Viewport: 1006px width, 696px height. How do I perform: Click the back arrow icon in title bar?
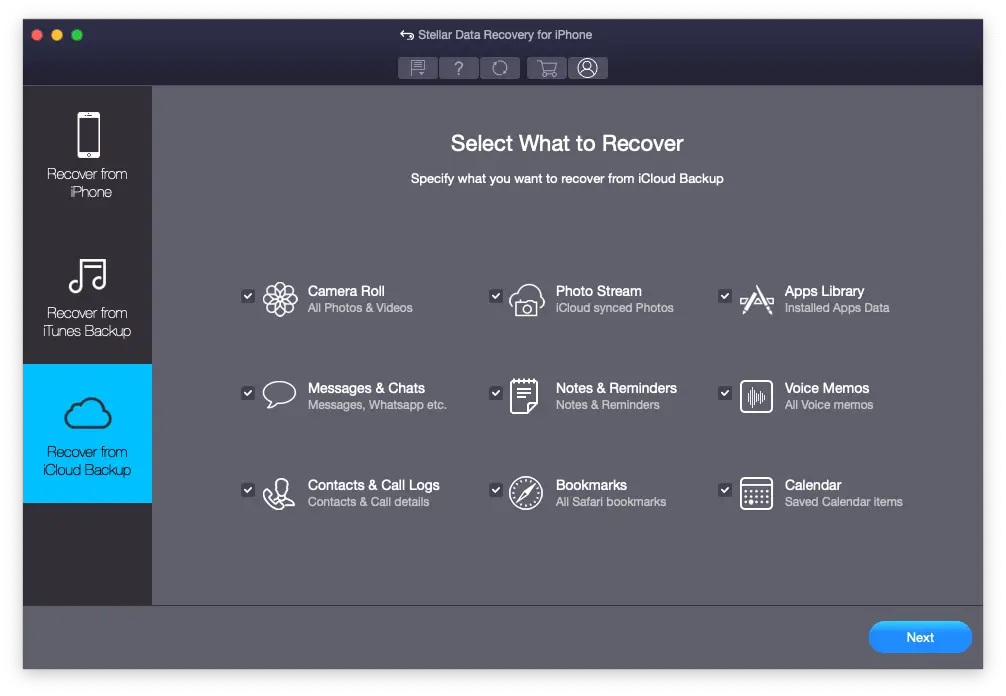(407, 35)
